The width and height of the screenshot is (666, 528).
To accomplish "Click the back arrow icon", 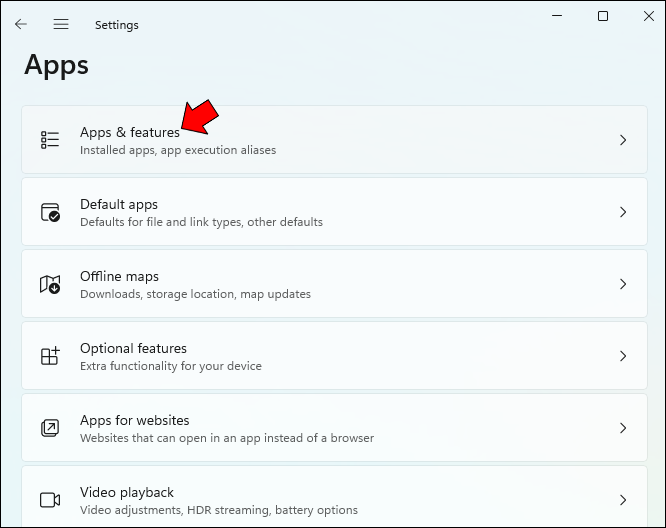I will click(21, 24).
